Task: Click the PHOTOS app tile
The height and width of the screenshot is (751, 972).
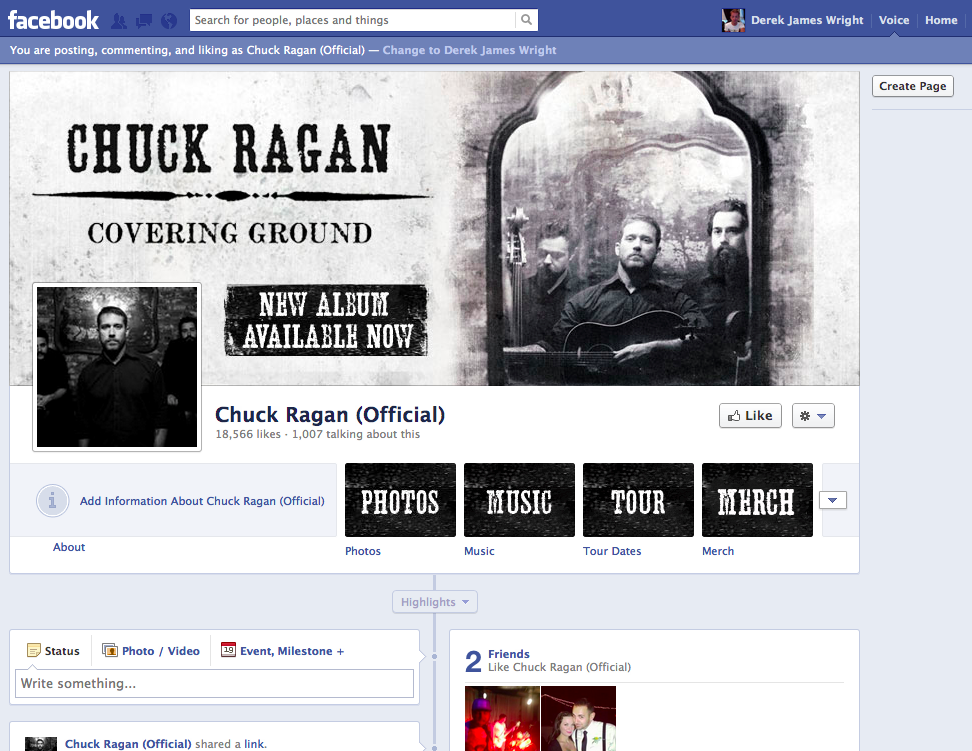Action: pos(400,500)
